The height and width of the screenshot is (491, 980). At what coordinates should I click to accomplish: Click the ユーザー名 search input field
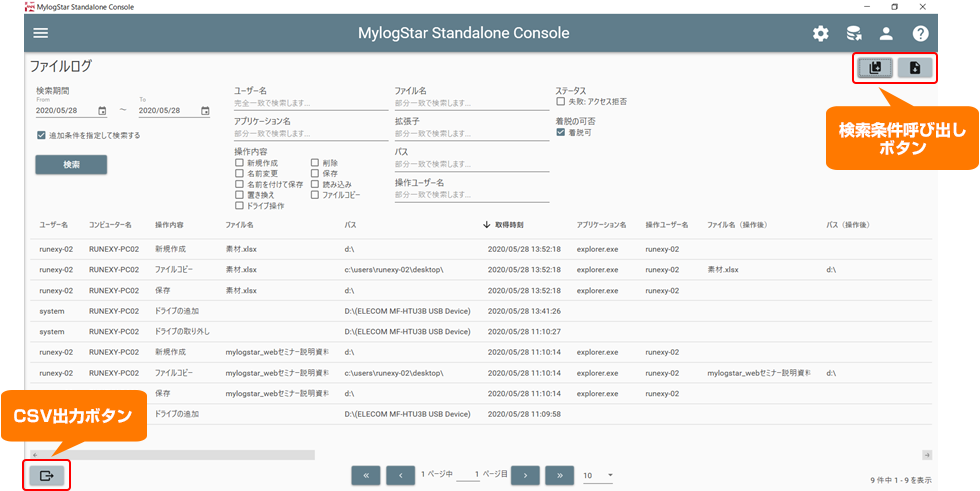pos(310,102)
